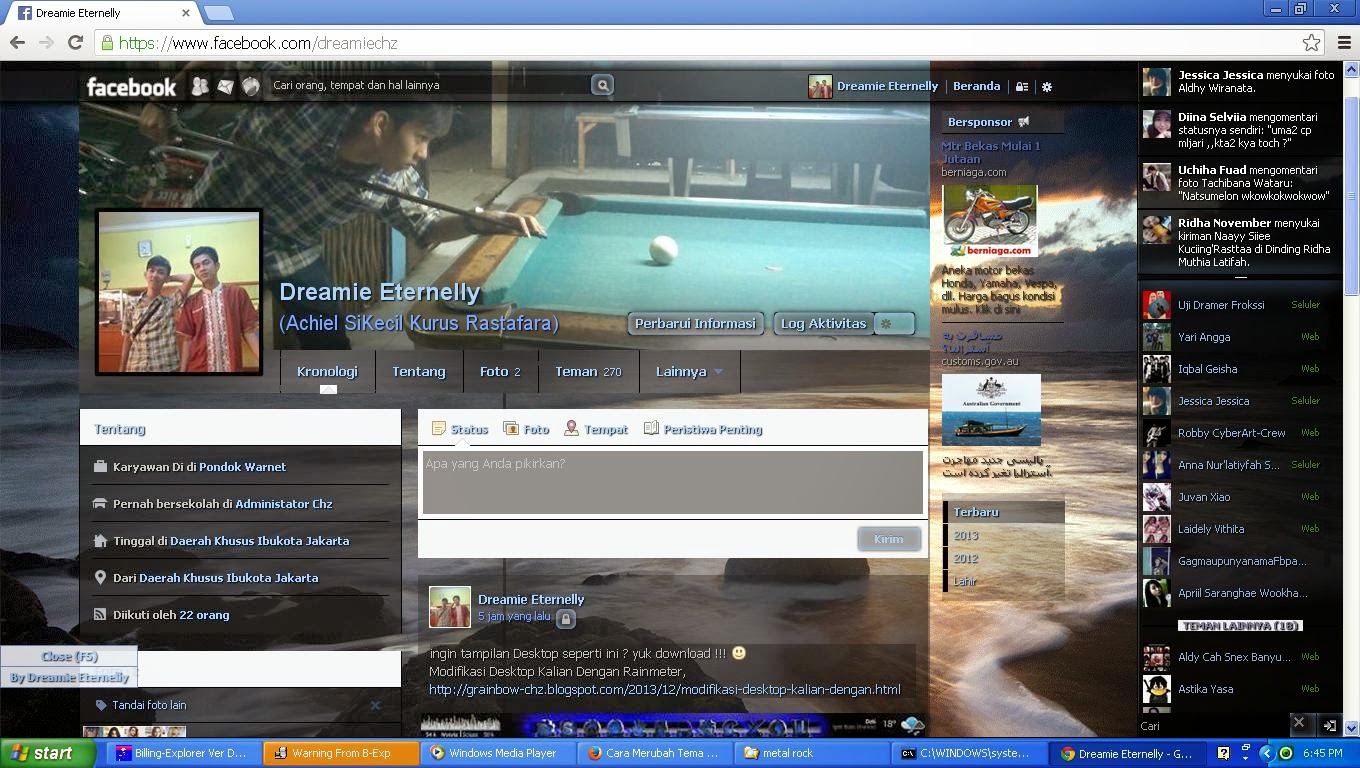Open the notifications globe icon
This screenshot has width=1360, height=768.
tap(251, 86)
